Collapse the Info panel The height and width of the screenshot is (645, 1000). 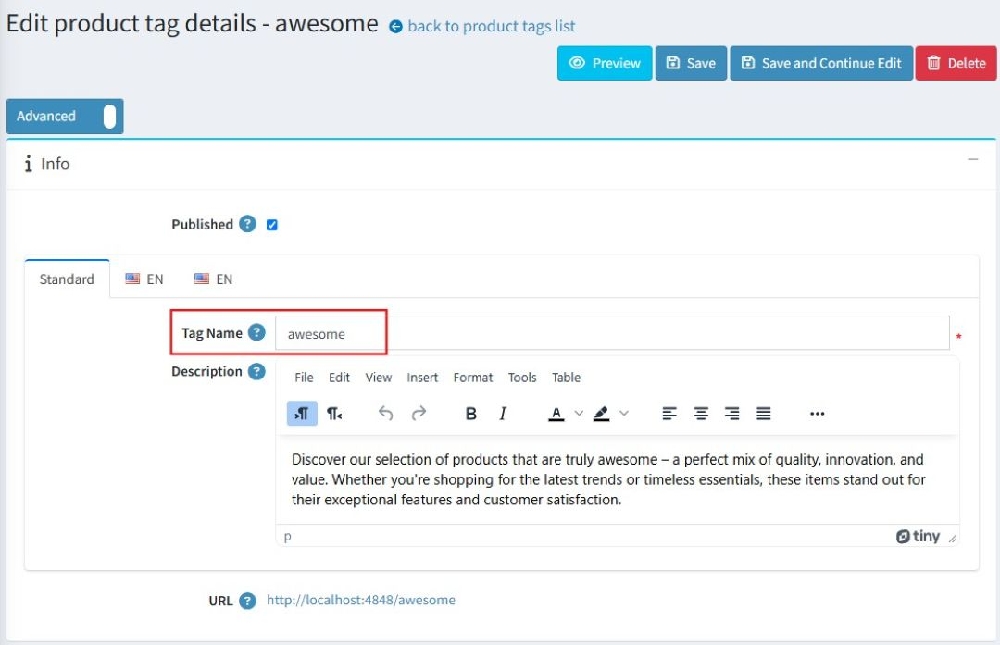pos(973,159)
